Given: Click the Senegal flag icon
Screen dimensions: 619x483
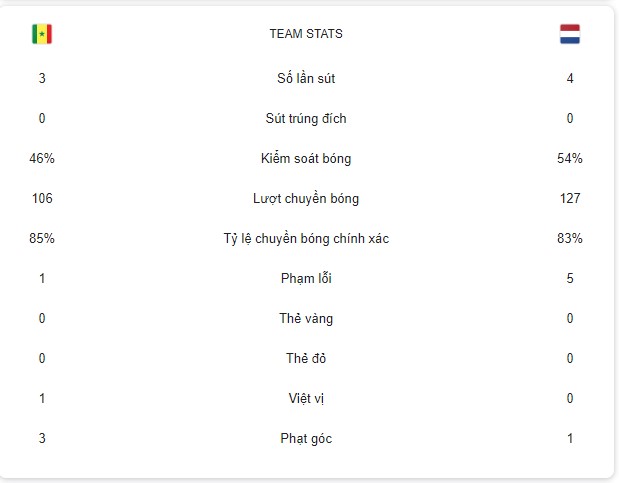Looking at the screenshot, I should point(42,34).
